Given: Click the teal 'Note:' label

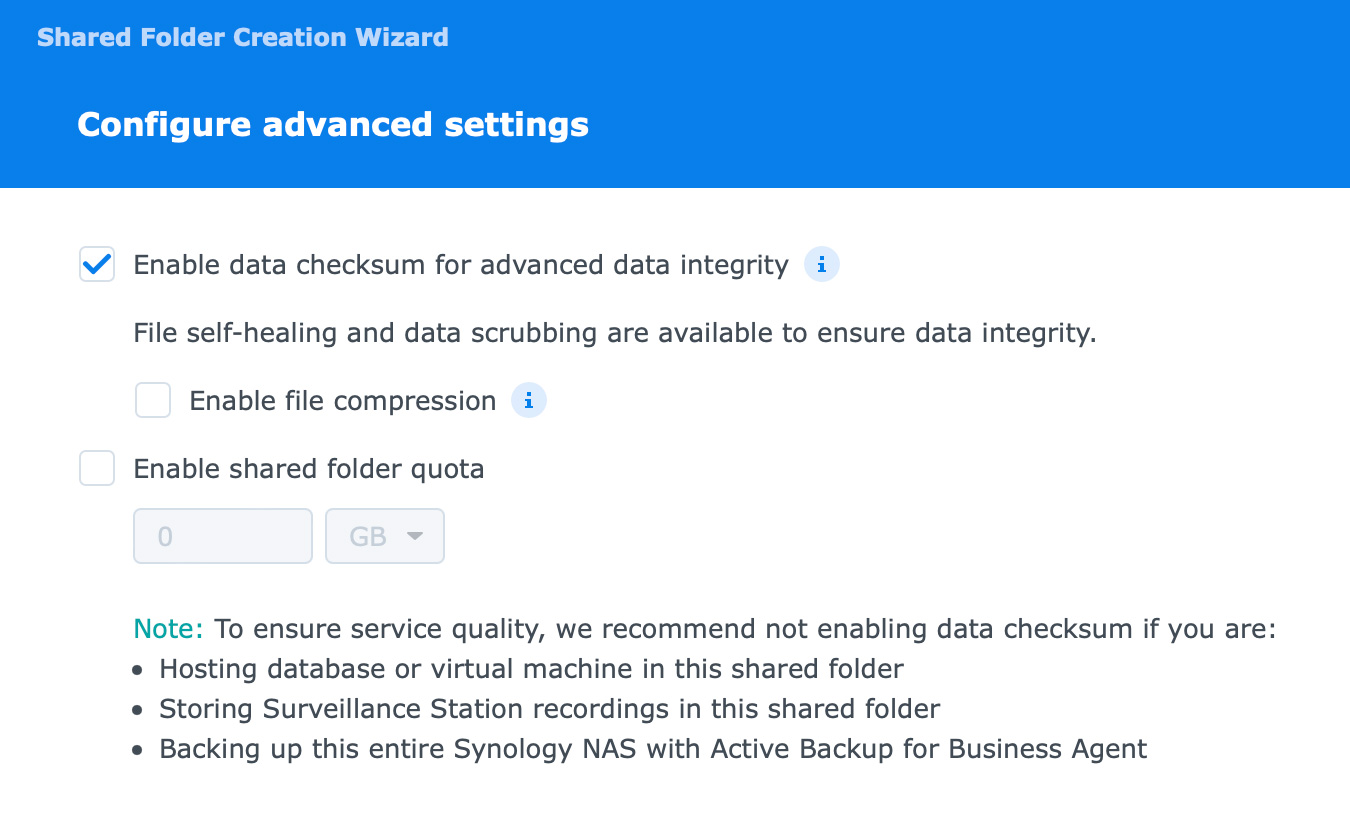Looking at the screenshot, I should pyautogui.click(x=168, y=630).
